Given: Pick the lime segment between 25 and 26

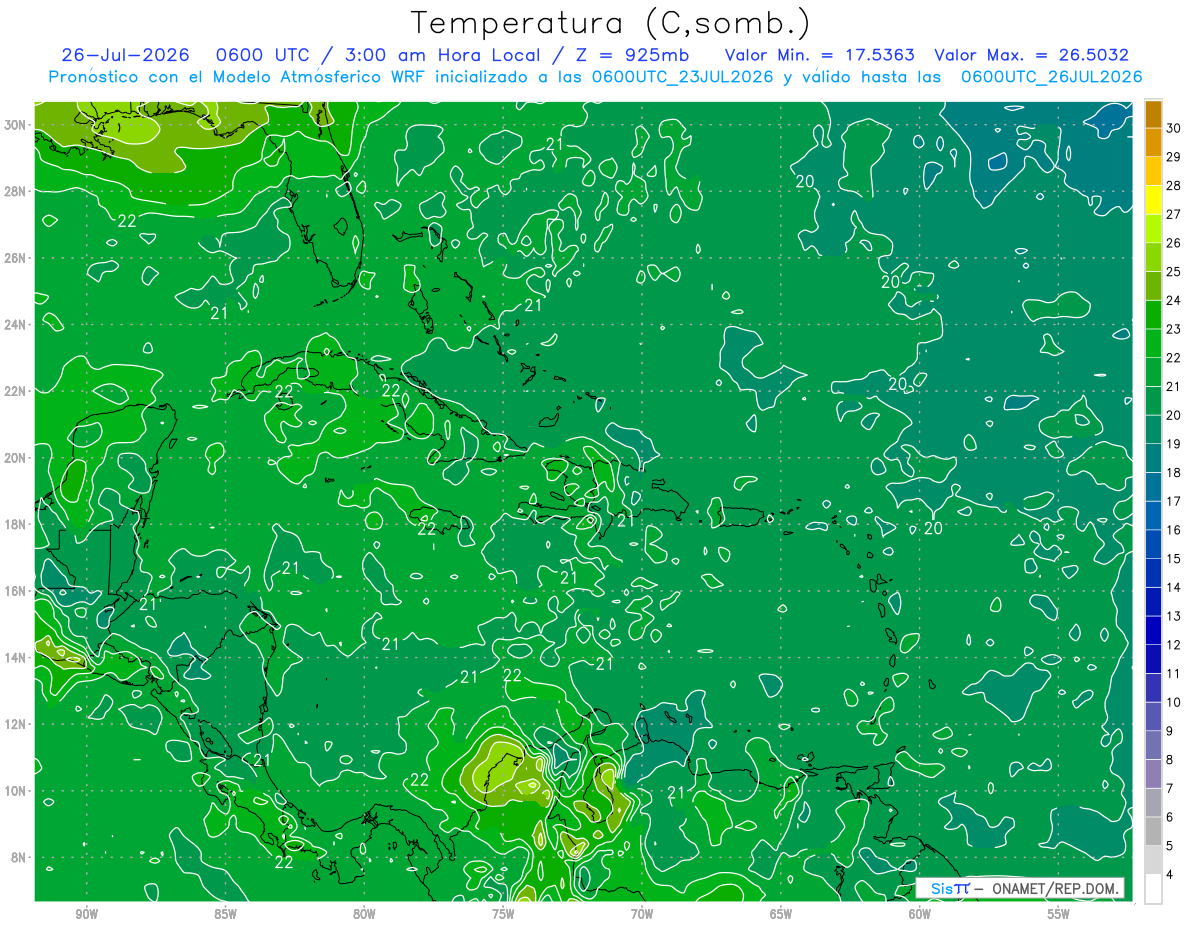Looking at the screenshot, I should [1153, 257].
